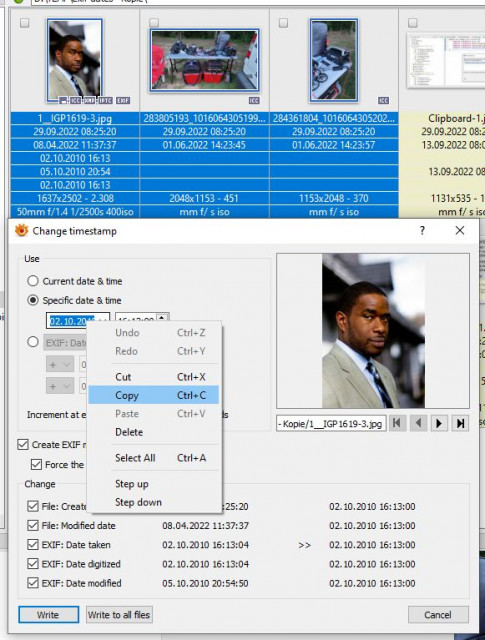Click the 01.06.2022 14:23:45 date text
485x640 pixels.
click(x=204, y=145)
